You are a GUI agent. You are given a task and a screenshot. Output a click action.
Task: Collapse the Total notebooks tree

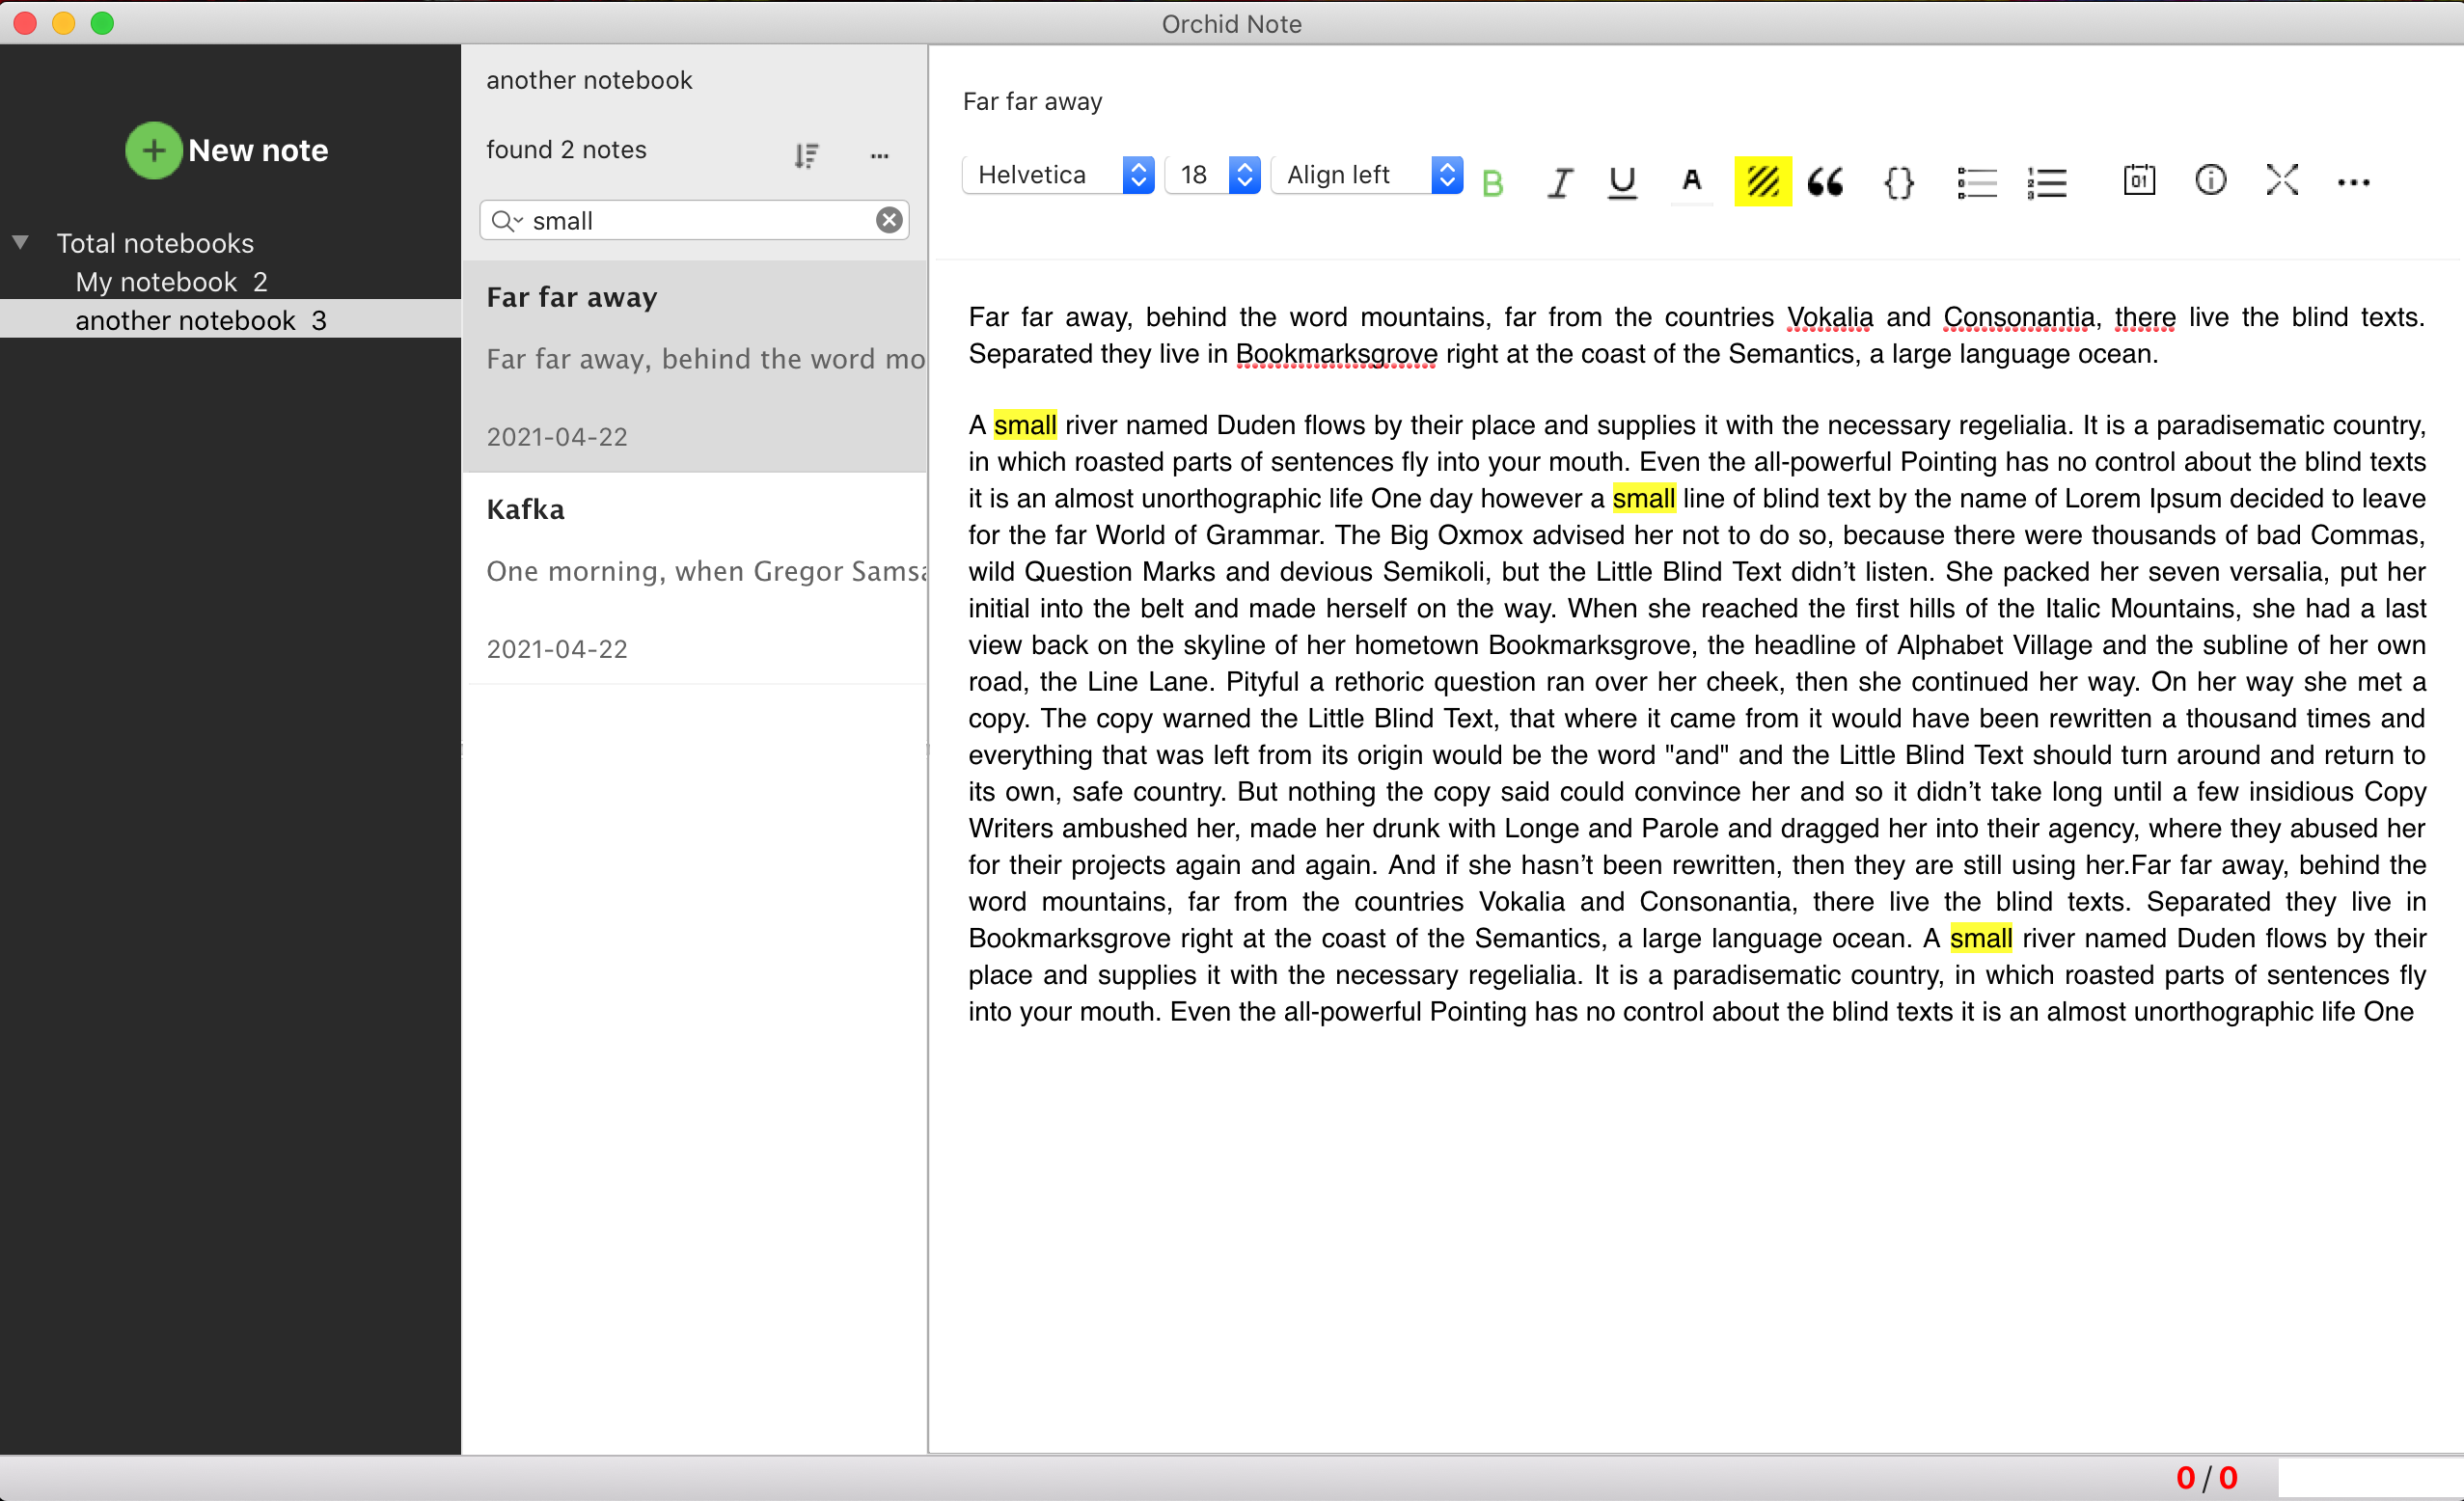[x=20, y=242]
